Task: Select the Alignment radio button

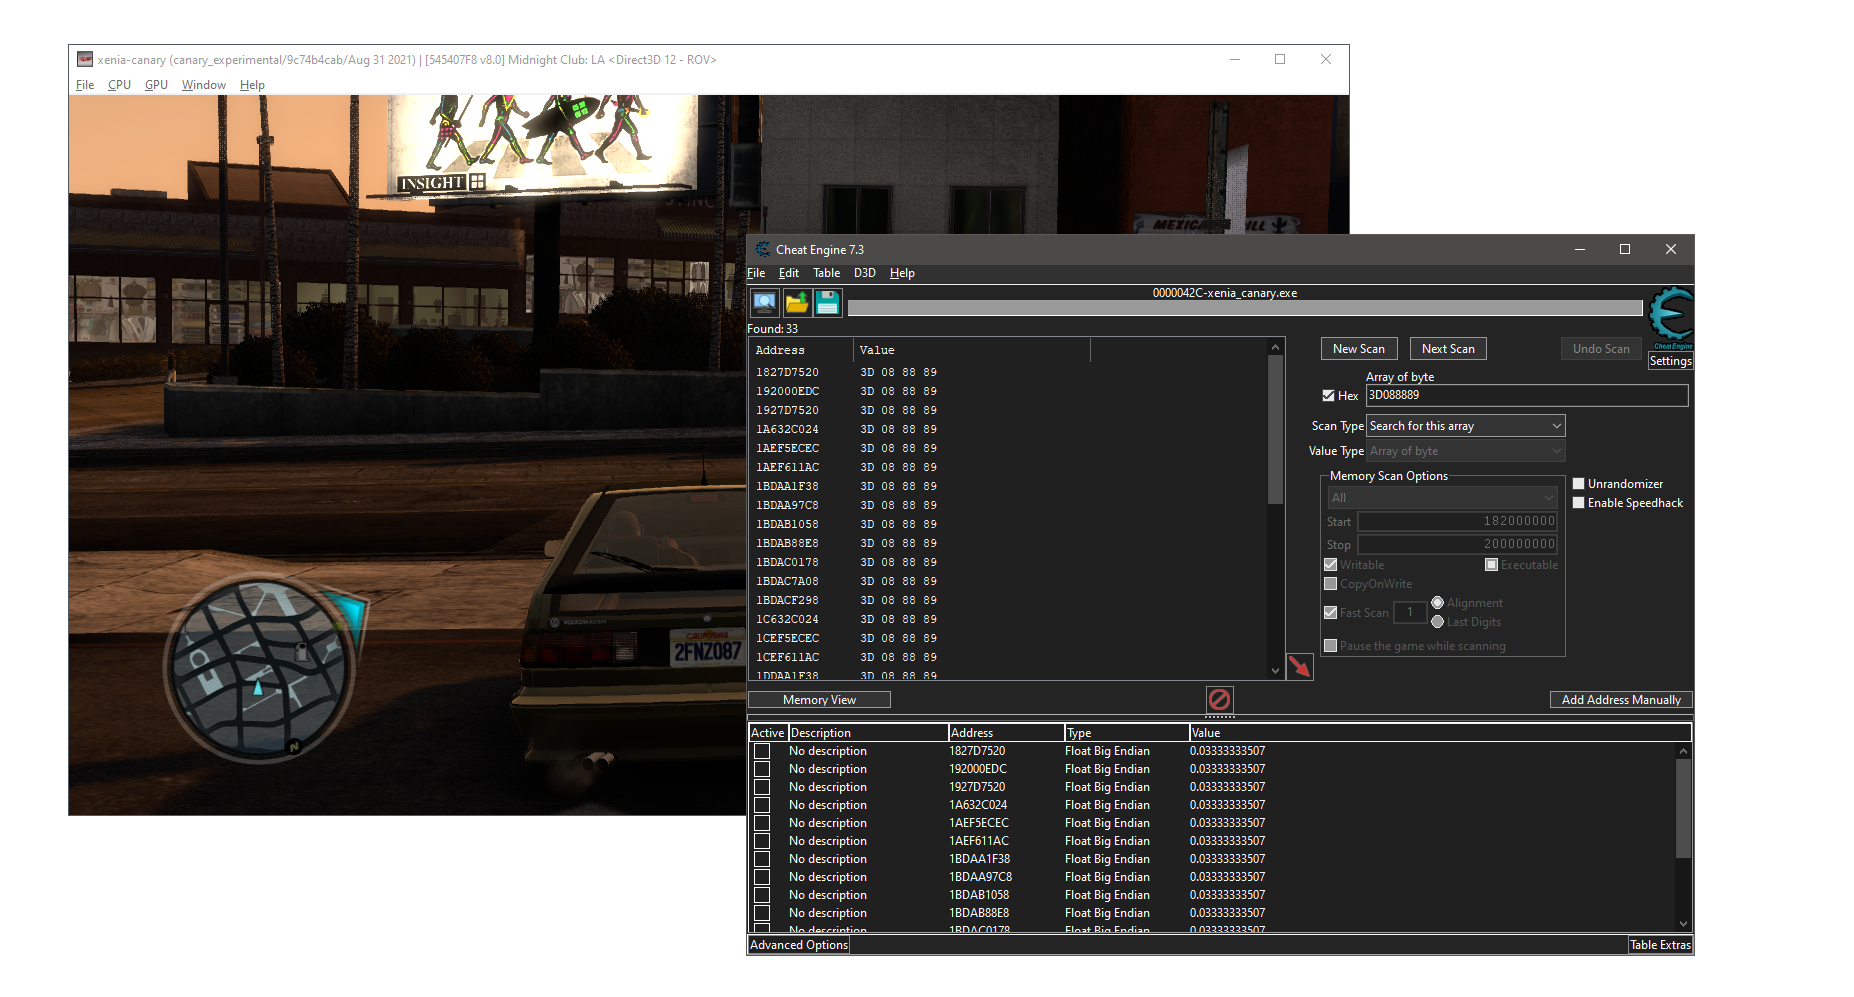Action: pos(1438,603)
